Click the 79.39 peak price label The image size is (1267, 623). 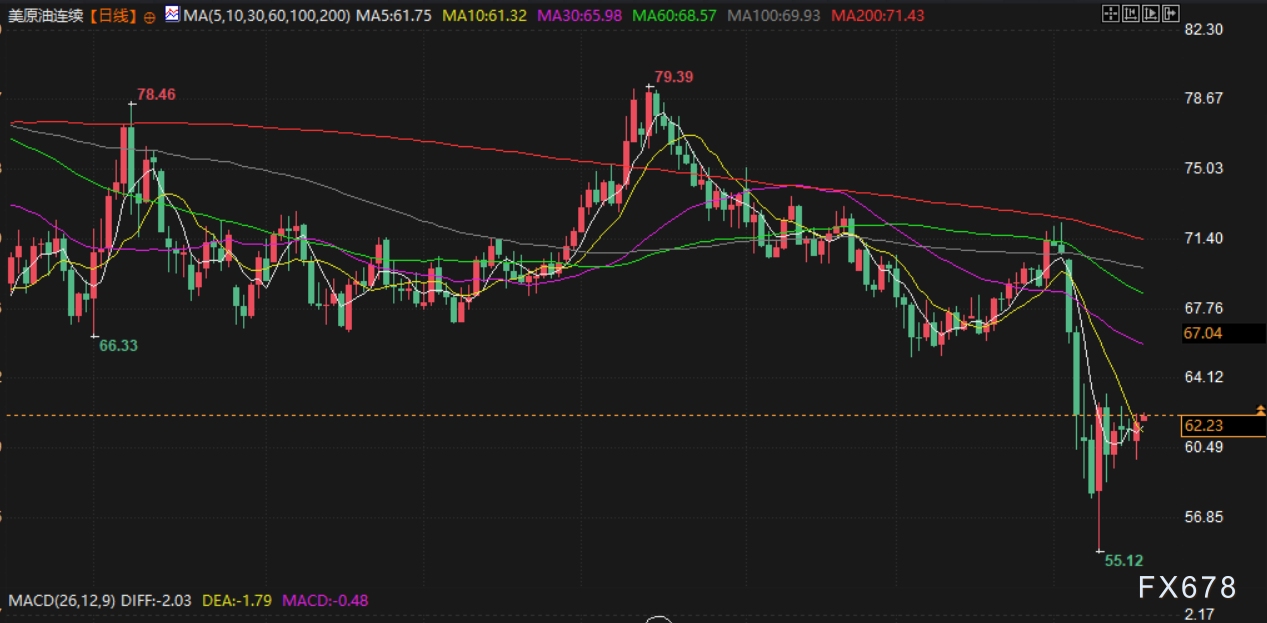point(674,76)
